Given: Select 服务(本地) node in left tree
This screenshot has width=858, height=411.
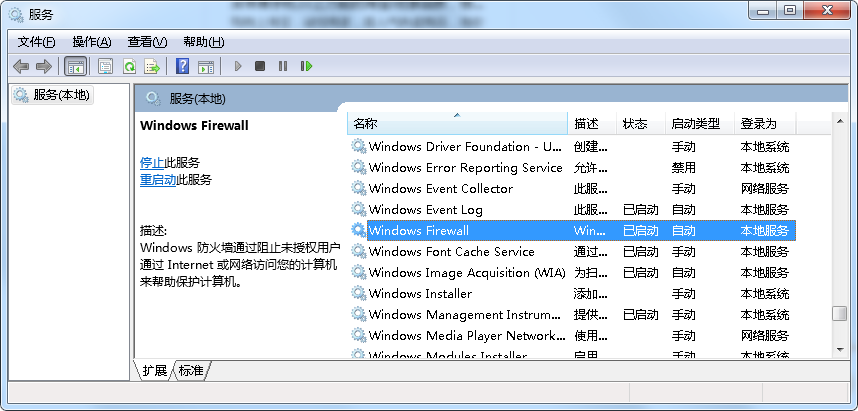Looking at the screenshot, I should point(53,95).
